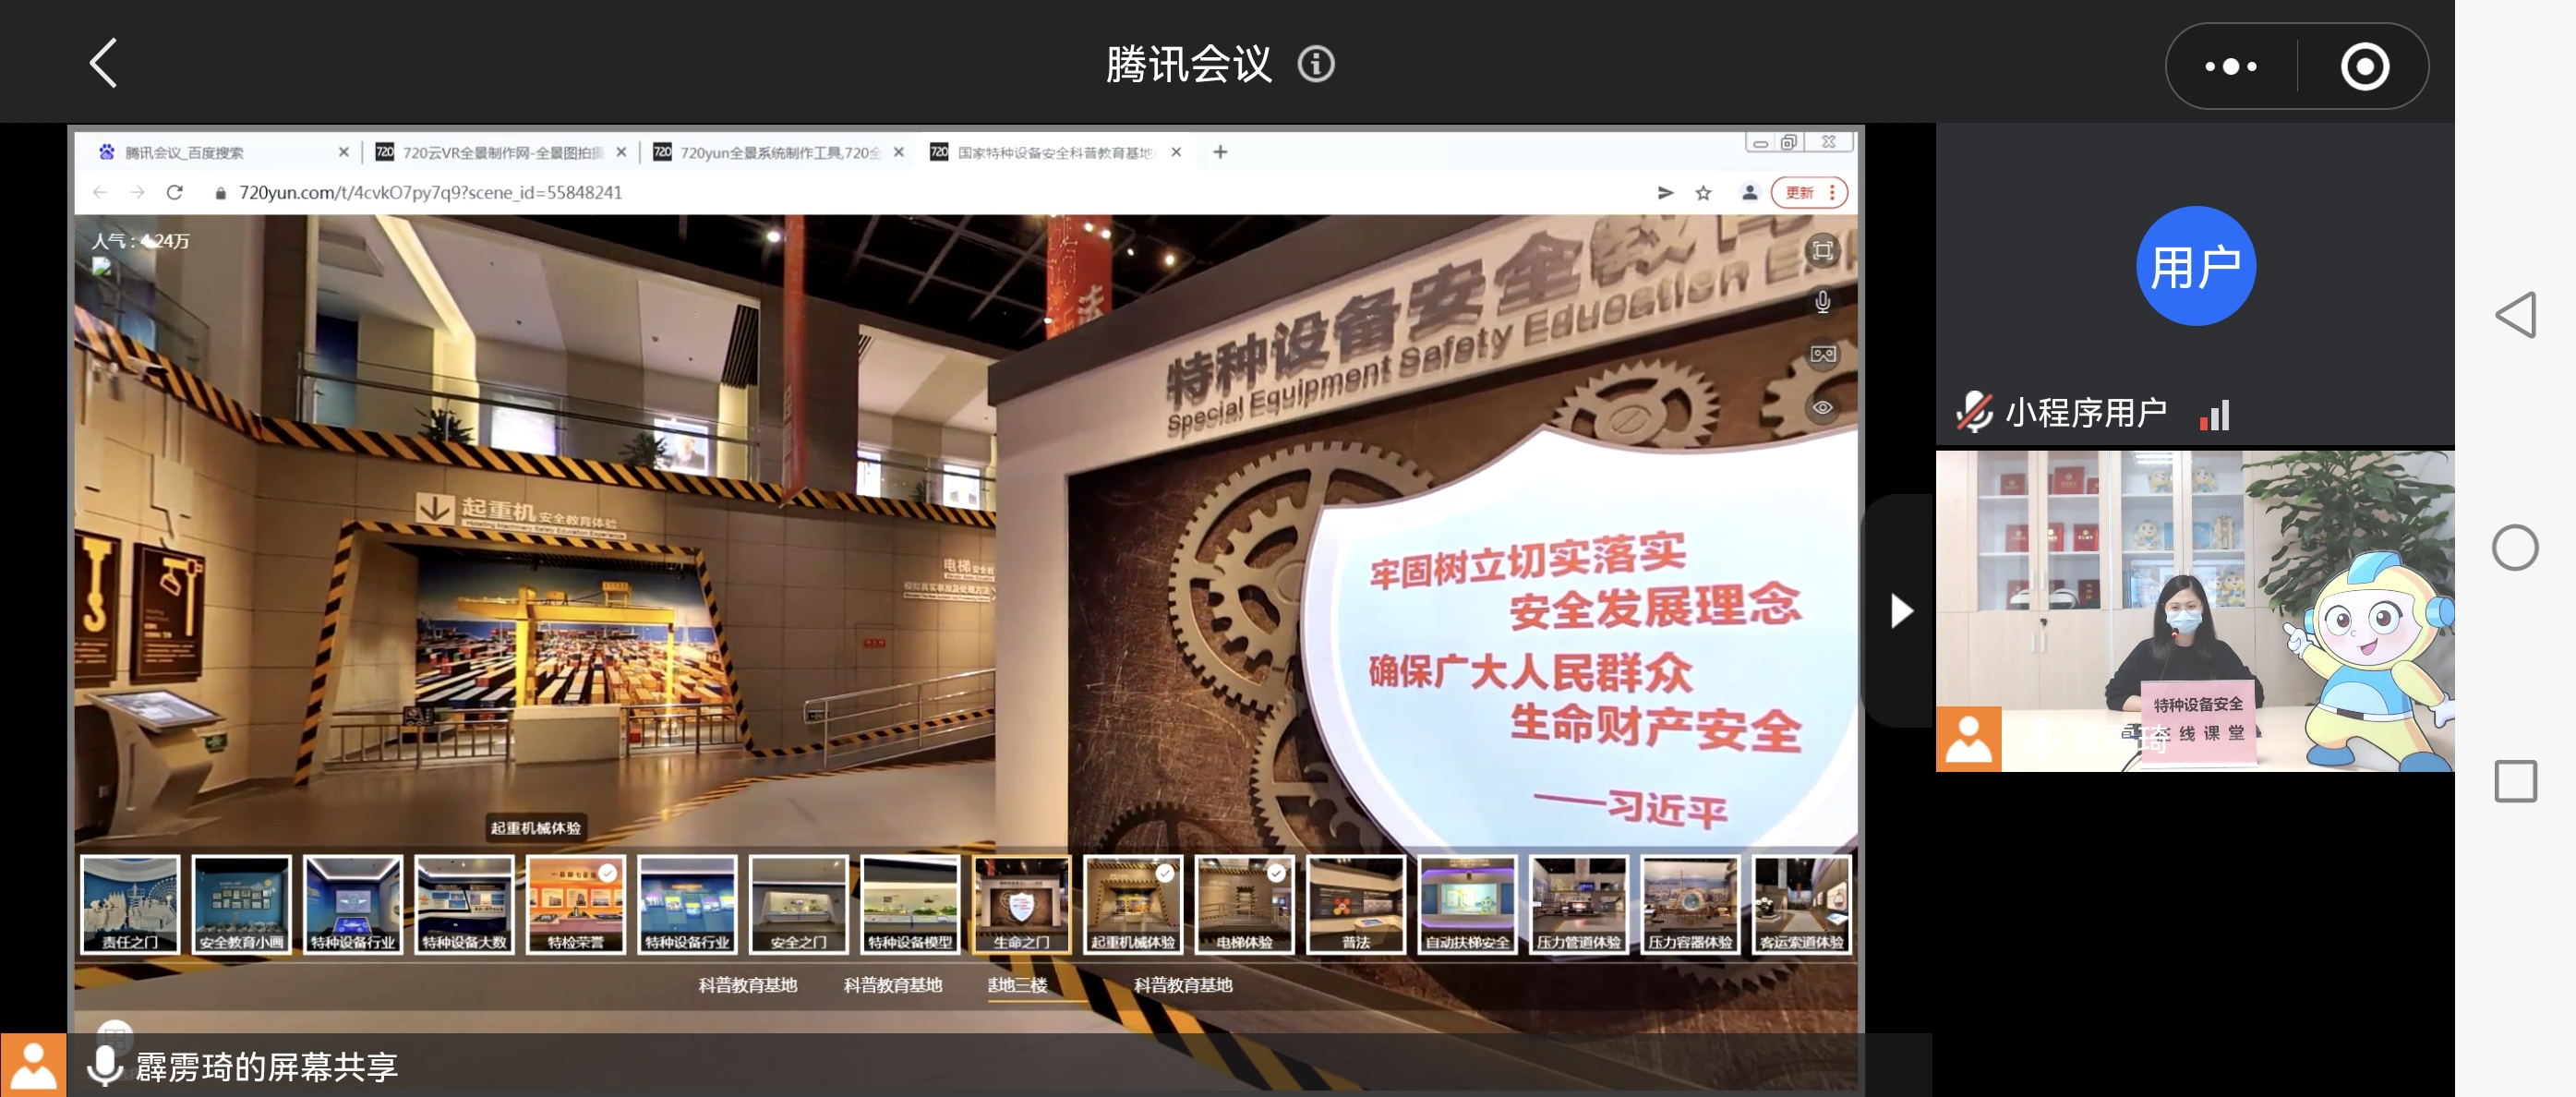Open the 客运索道体验 scene thumbnail
The height and width of the screenshot is (1097, 2576).
(x=1802, y=904)
